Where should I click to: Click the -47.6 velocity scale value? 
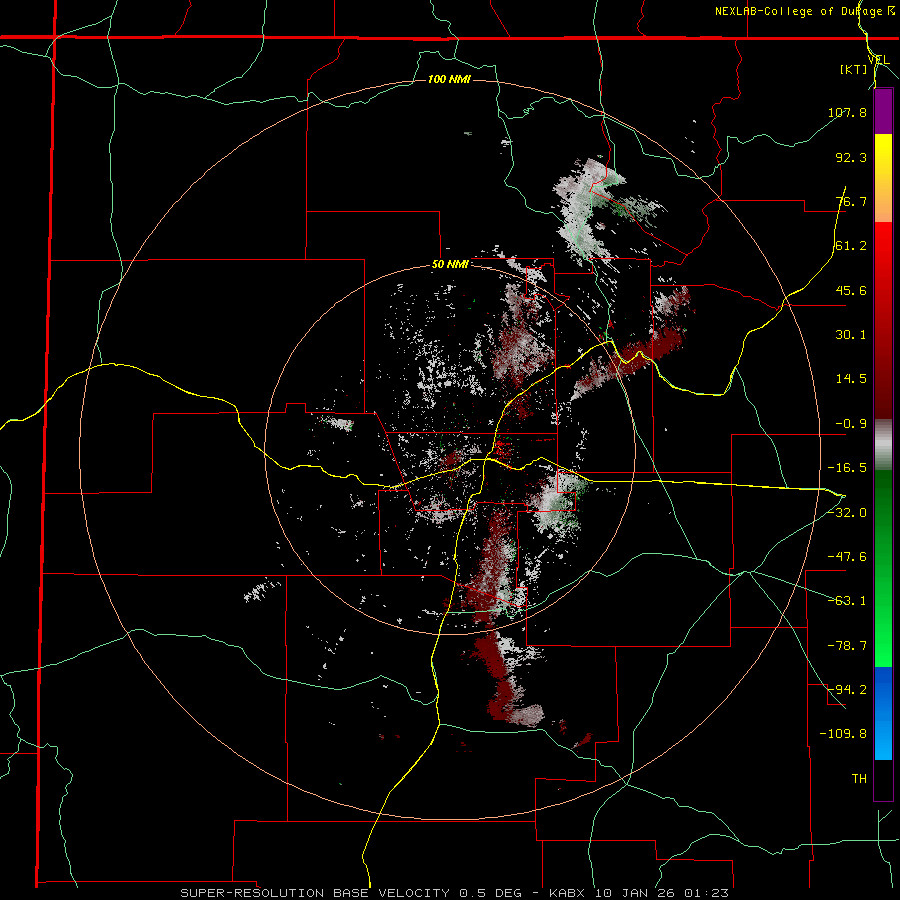pos(847,557)
